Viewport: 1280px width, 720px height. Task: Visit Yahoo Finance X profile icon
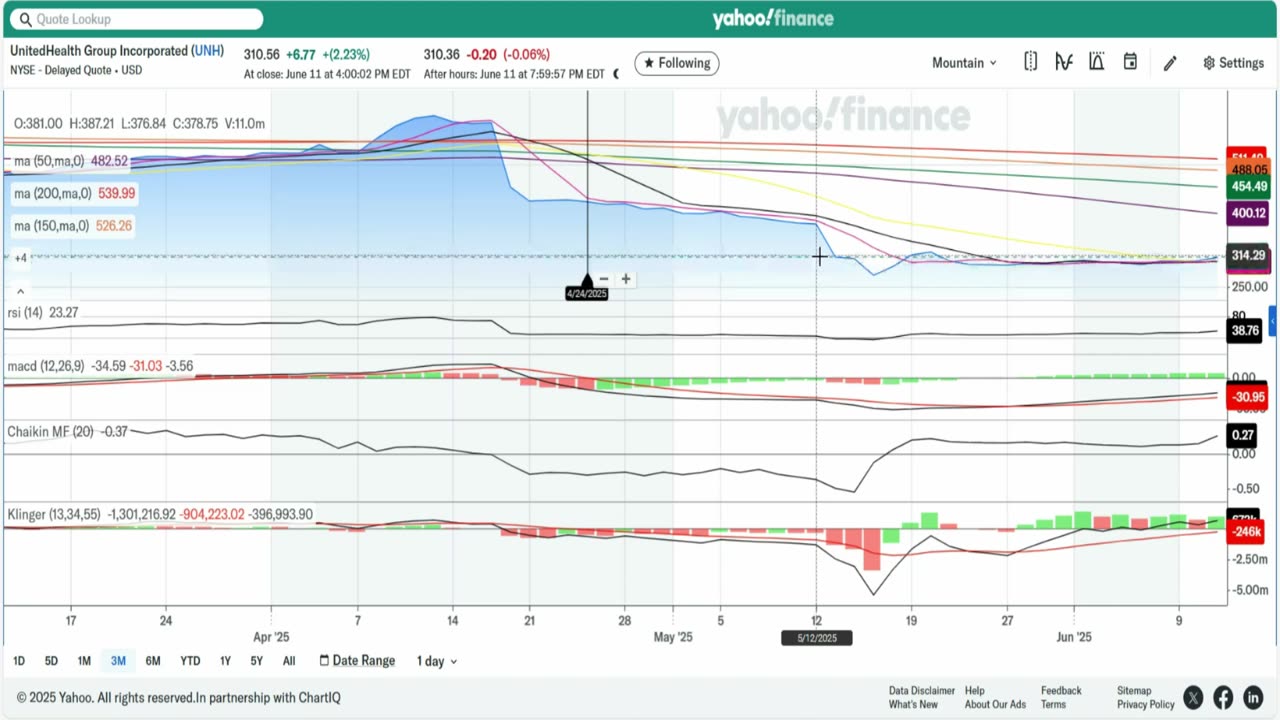[x=1193, y=697]
